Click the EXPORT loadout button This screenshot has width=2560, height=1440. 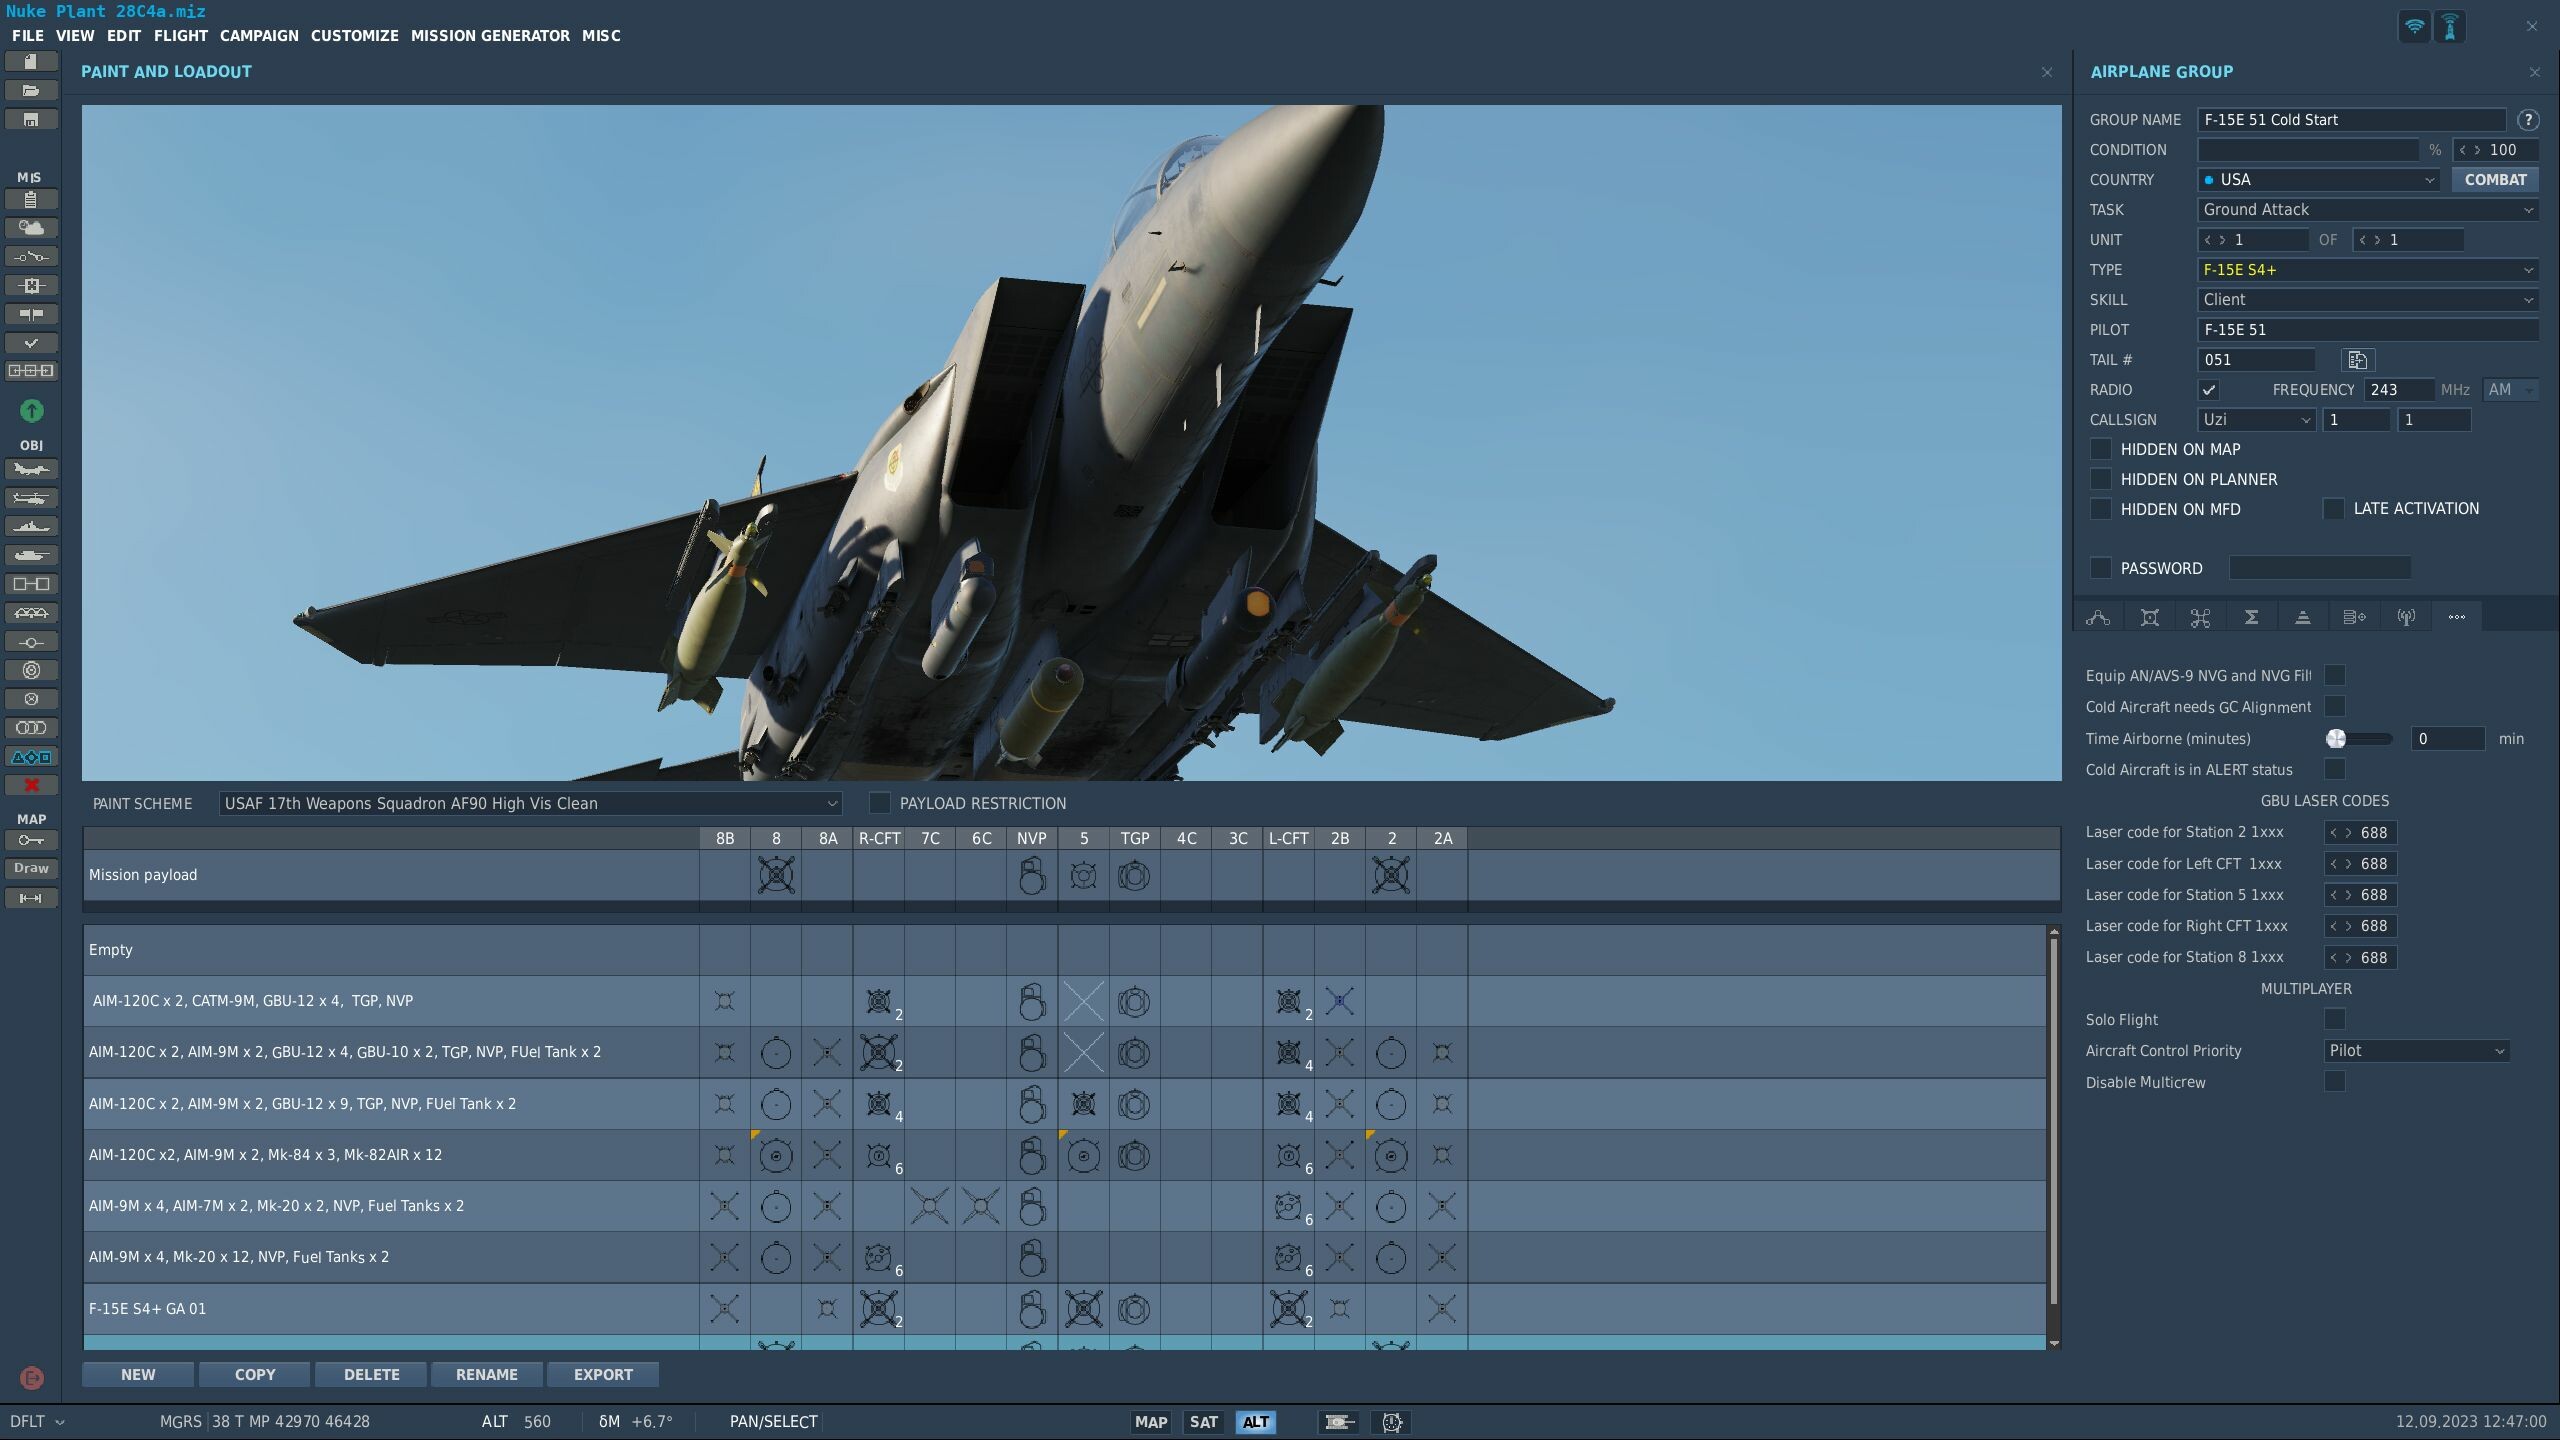tap(603, 1375)
